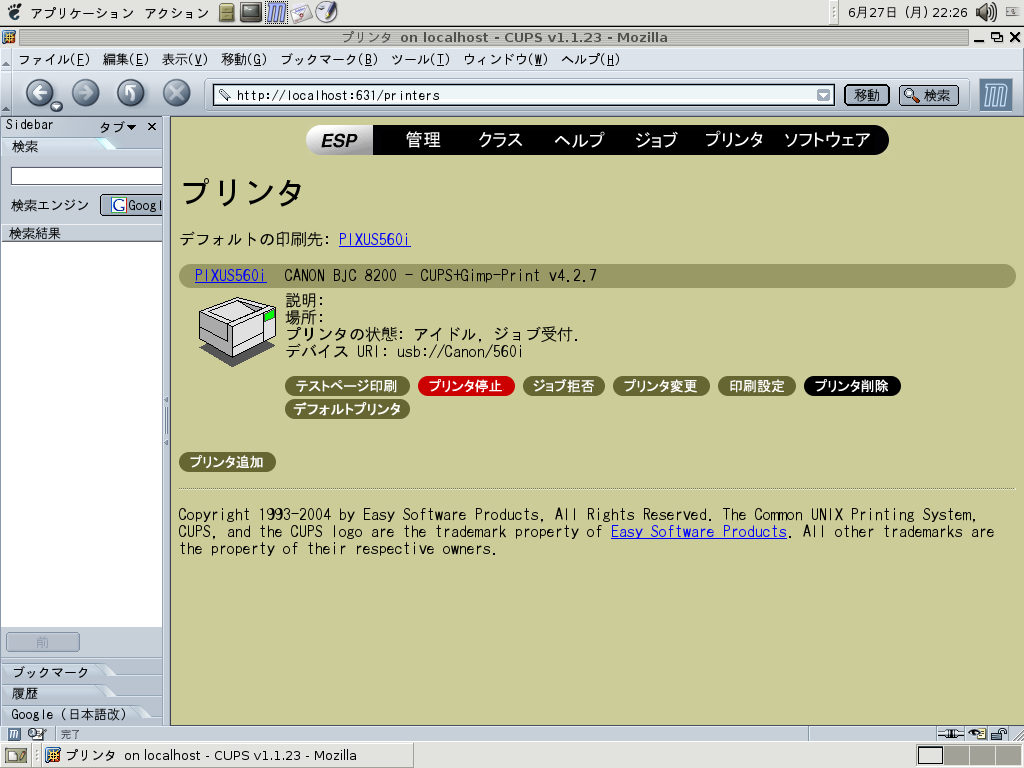Click the online/offline connection icon in status bar

coord(950,734)
